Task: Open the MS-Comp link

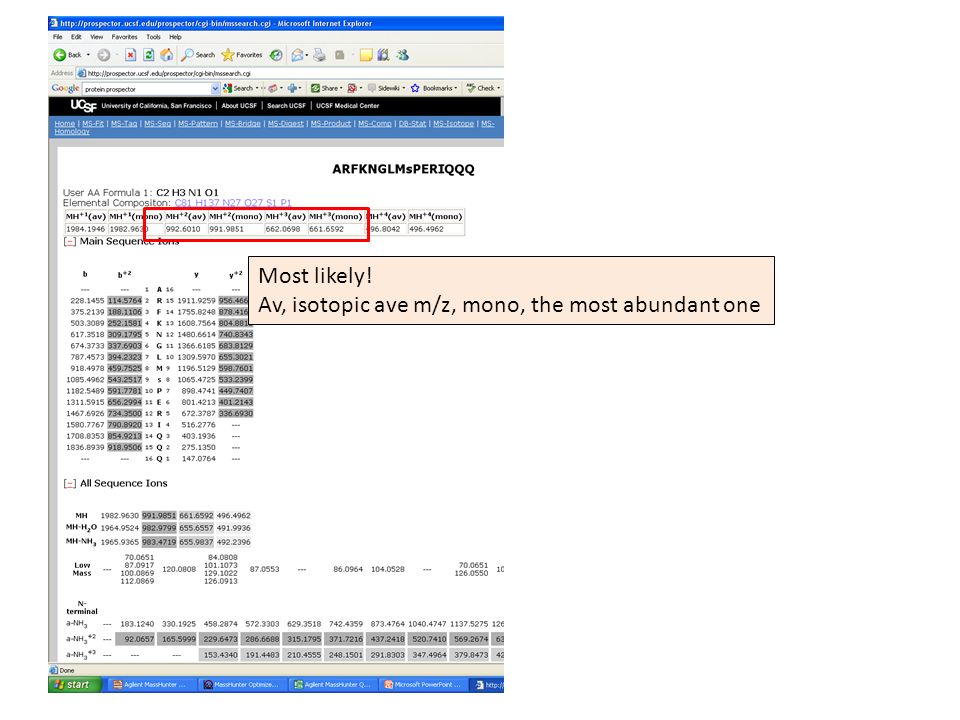Action: [x=375, y=124]
